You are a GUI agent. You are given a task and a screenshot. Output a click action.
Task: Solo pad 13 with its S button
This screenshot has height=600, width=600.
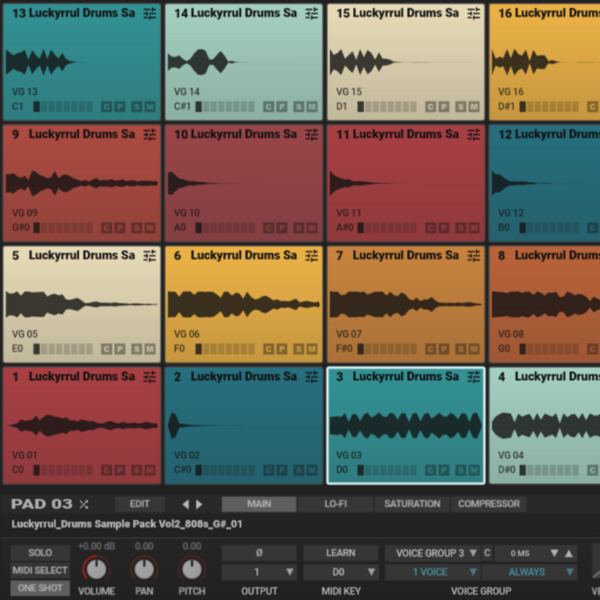(137, 107)
